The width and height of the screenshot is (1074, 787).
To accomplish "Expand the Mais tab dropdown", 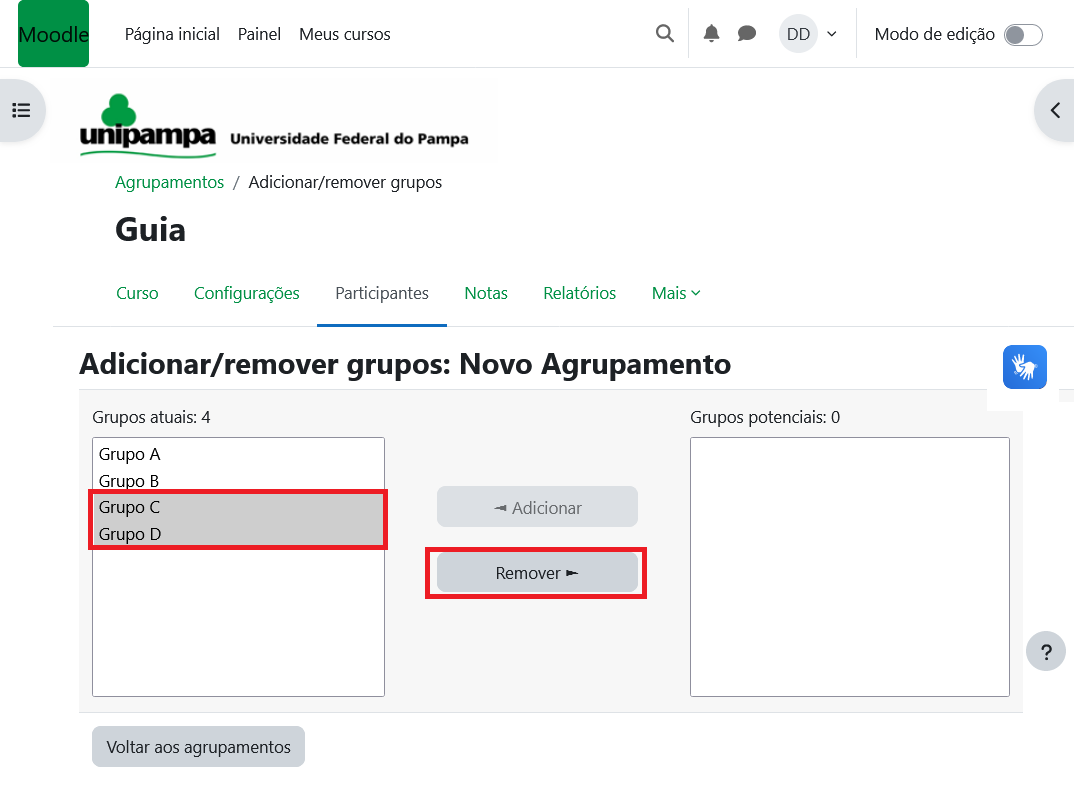I will point(676,293).
